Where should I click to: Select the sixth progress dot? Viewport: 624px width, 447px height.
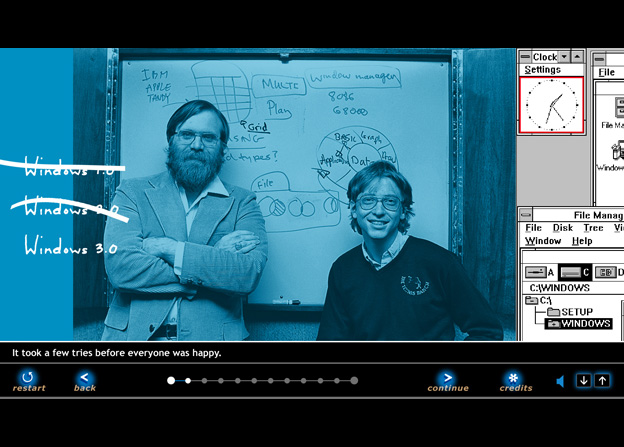[x=254, y=381]
